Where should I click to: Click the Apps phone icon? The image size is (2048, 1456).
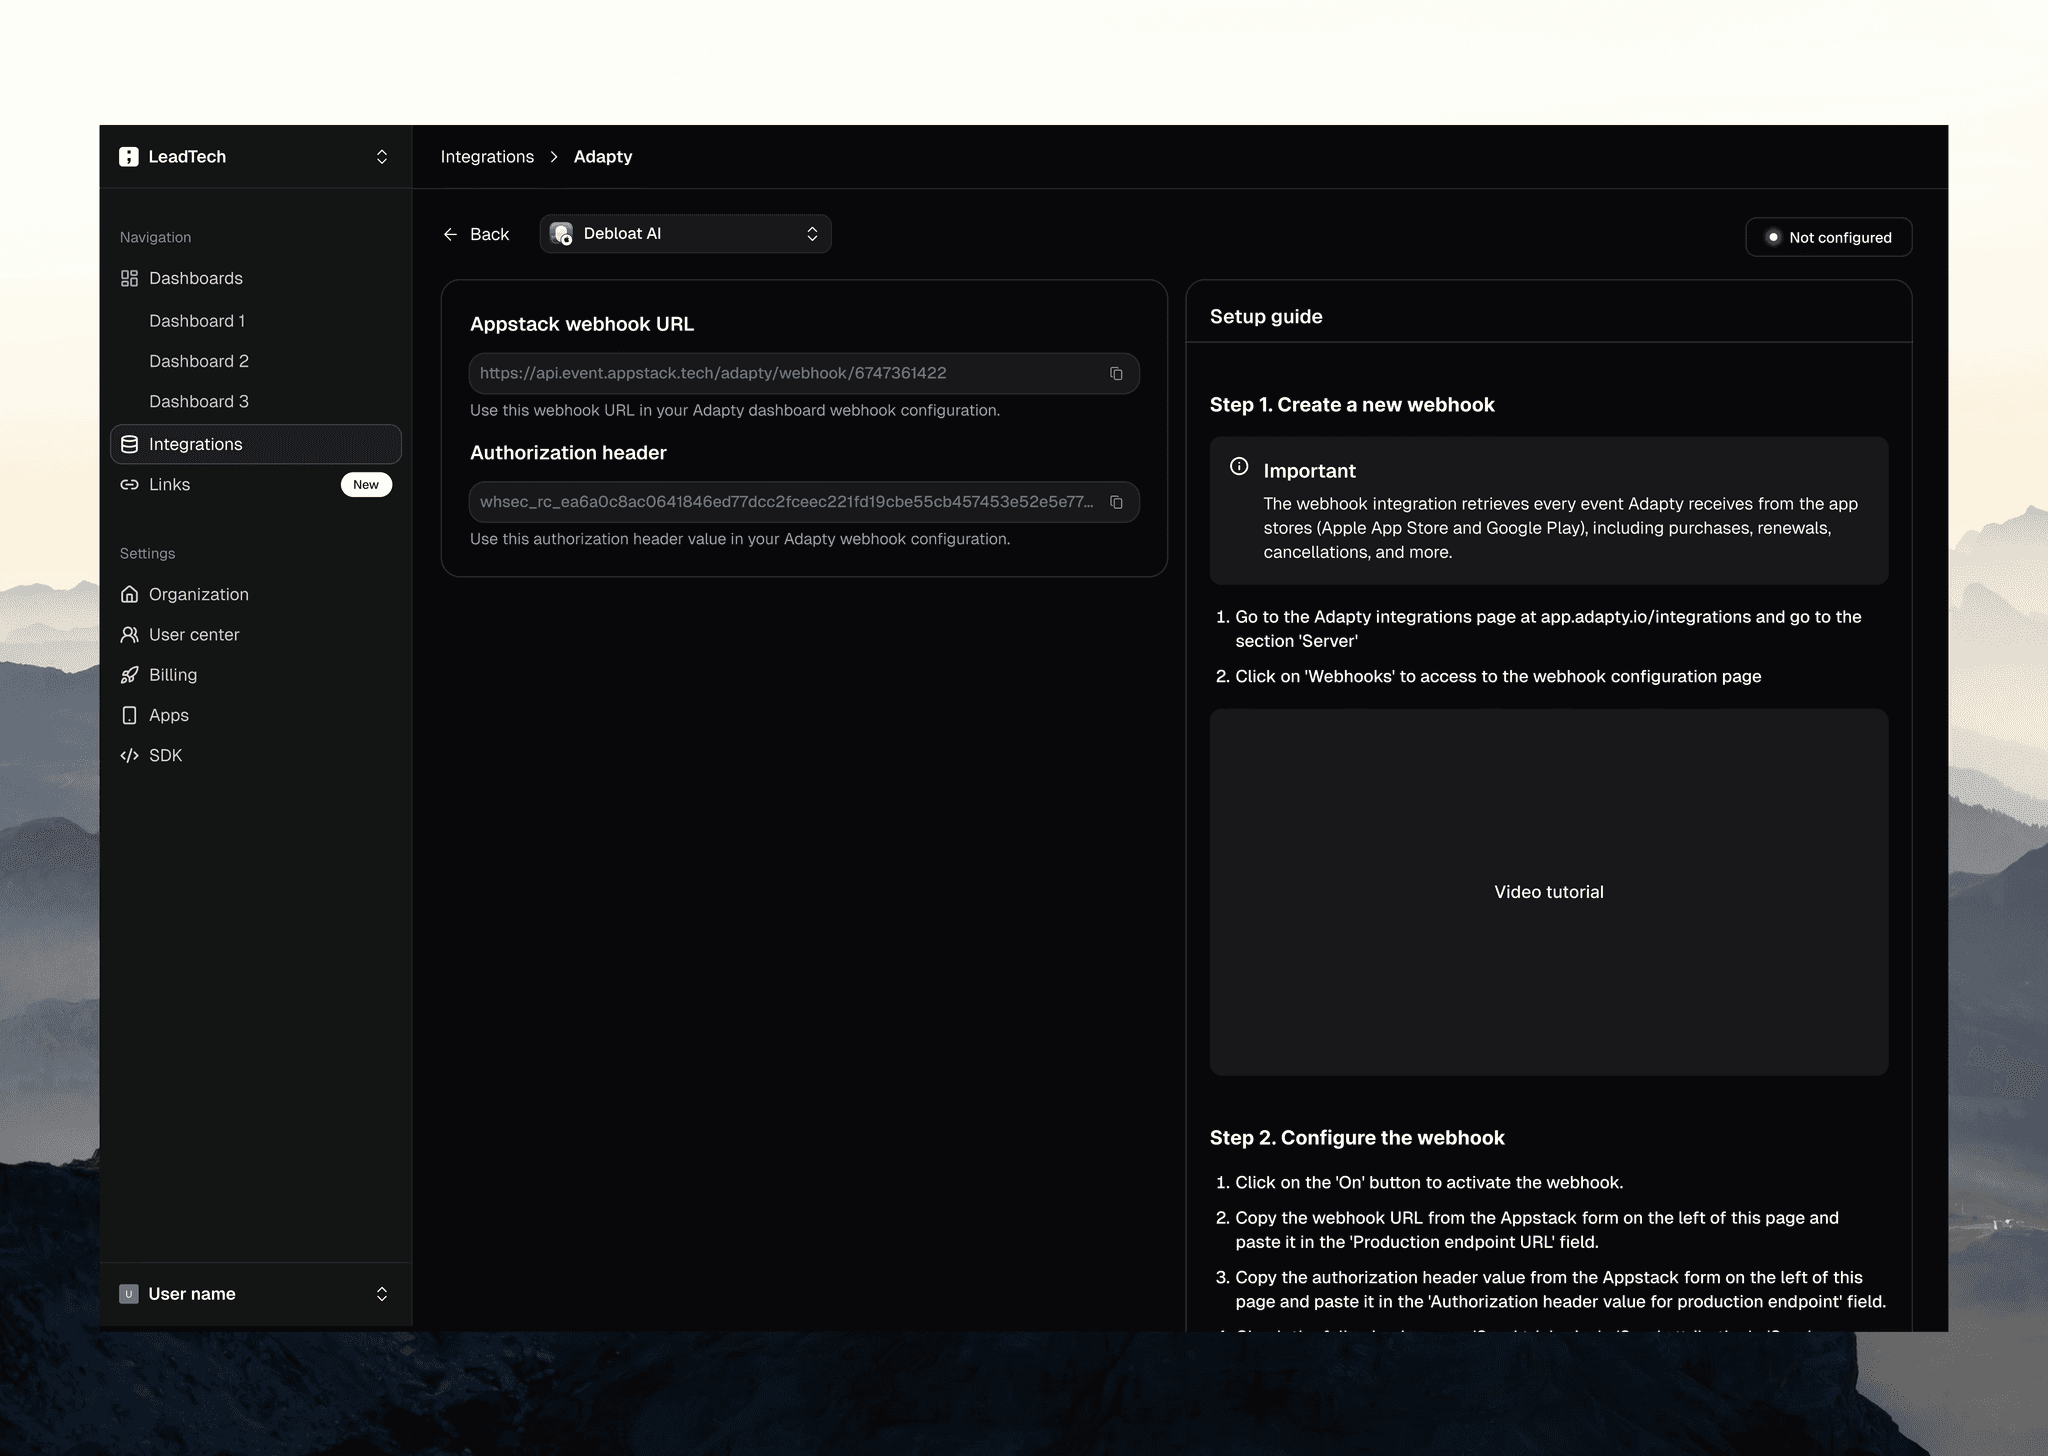(129, 715)
